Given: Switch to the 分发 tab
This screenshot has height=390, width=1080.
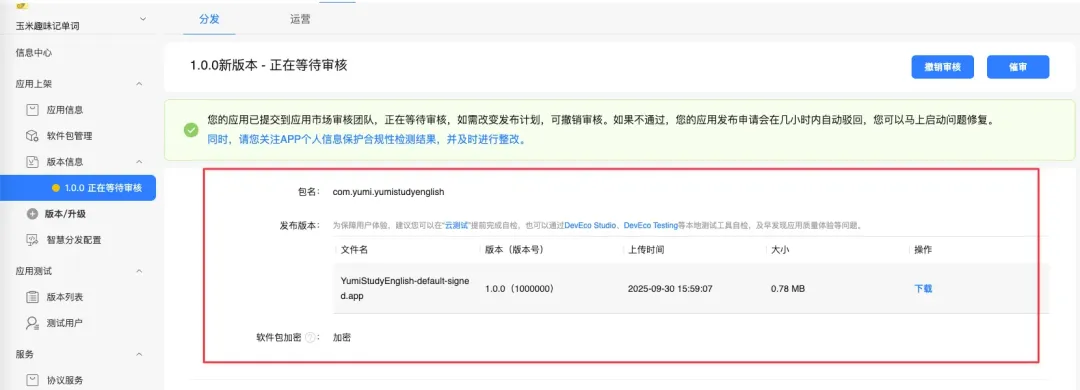Looking at the screenshot, I should pos(209,19).
